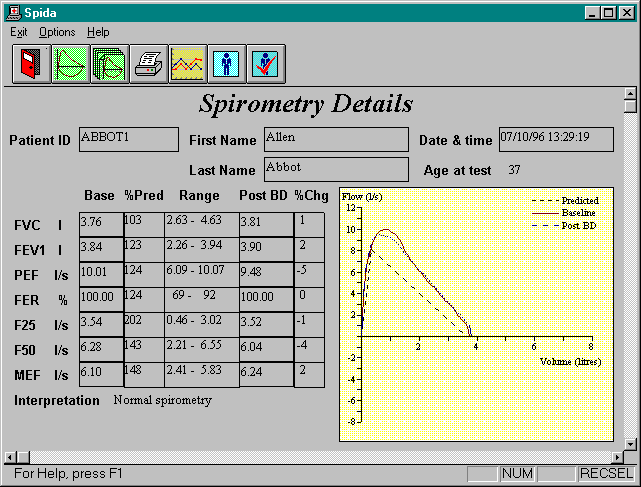Open the trend line chart icon

[x=187, y=64]
